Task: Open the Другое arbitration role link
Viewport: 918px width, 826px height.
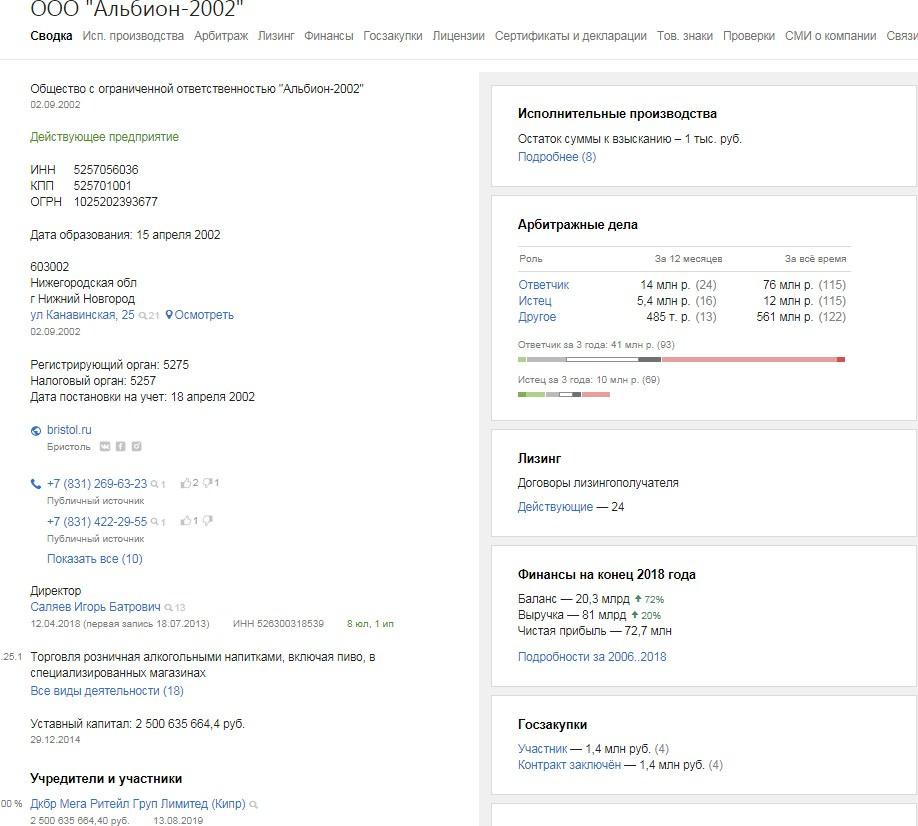Action: 537,317
